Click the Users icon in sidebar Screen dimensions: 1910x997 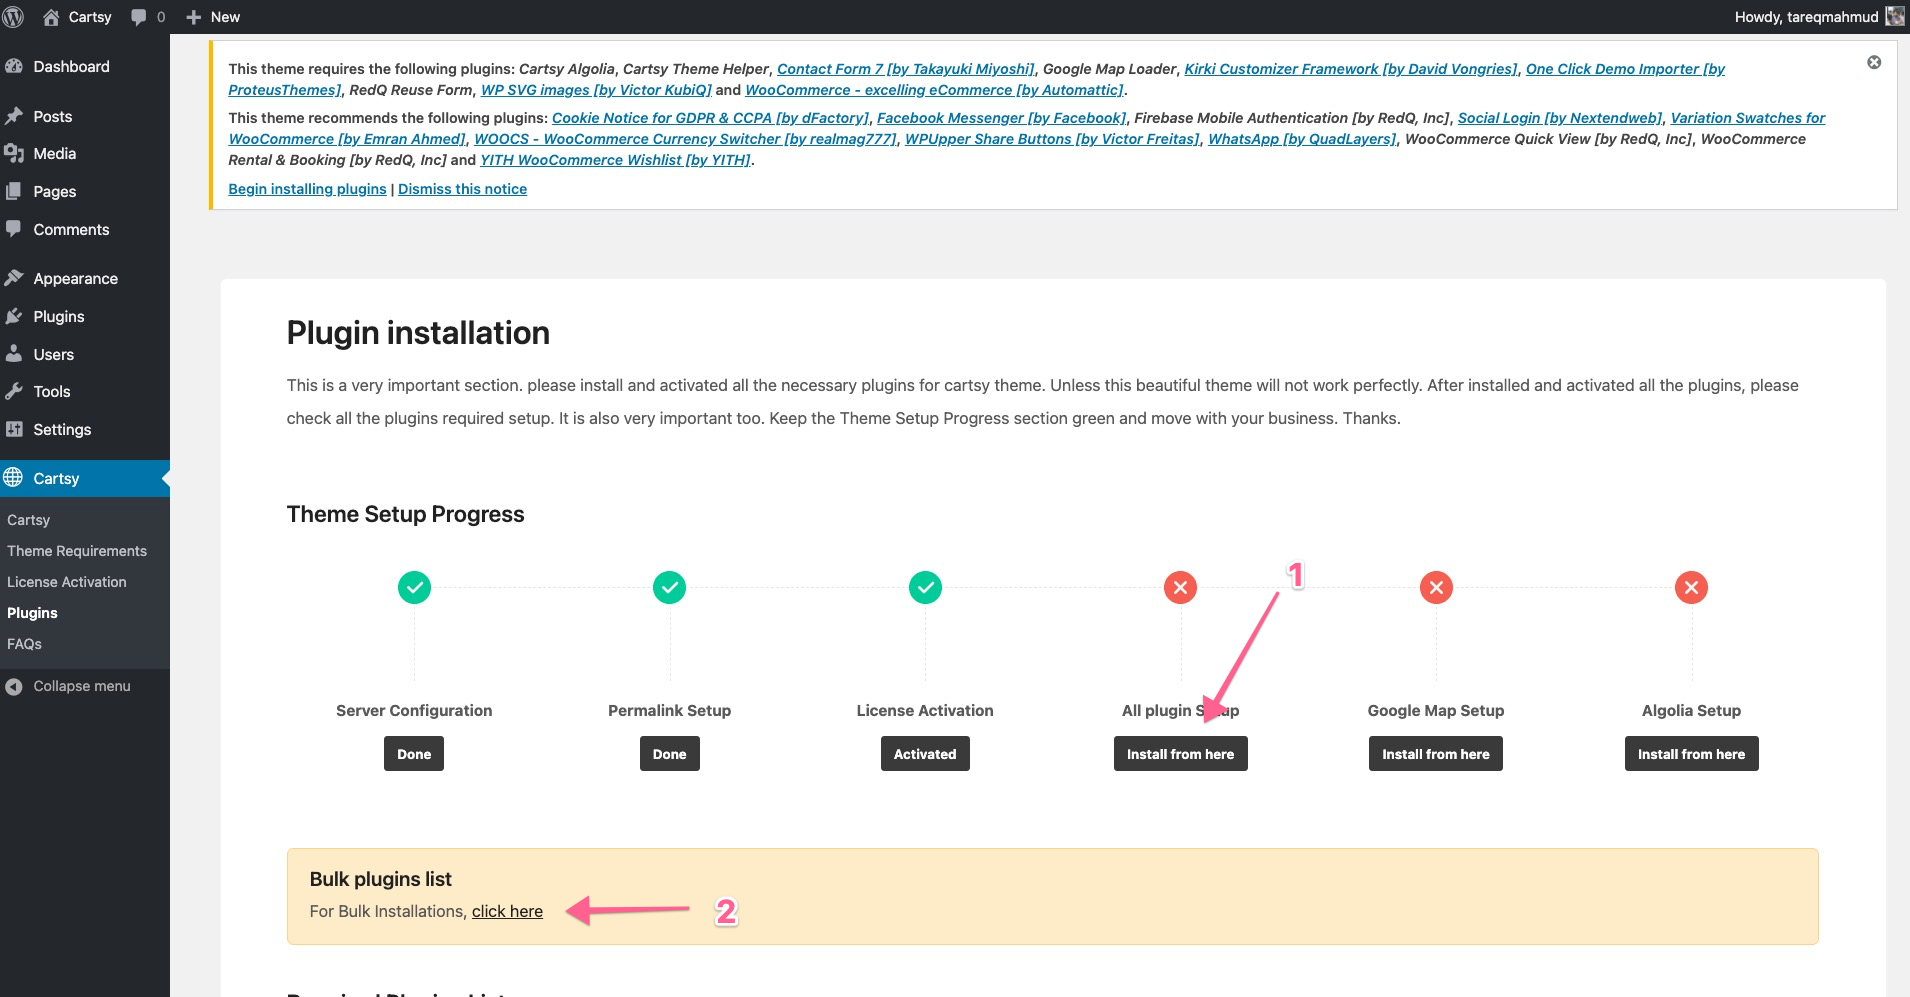tap(14, 354)
